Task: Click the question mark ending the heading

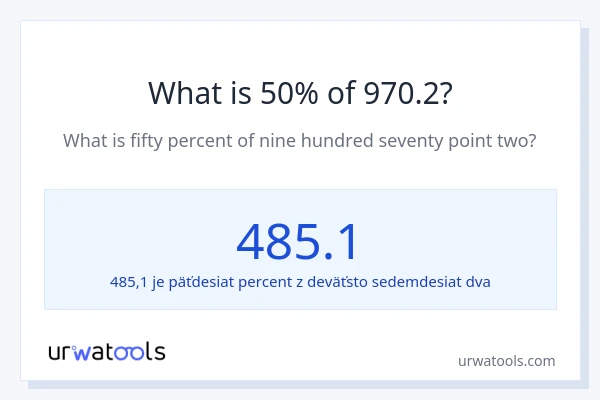Action: pyautogui.click(x=446, y=93)
